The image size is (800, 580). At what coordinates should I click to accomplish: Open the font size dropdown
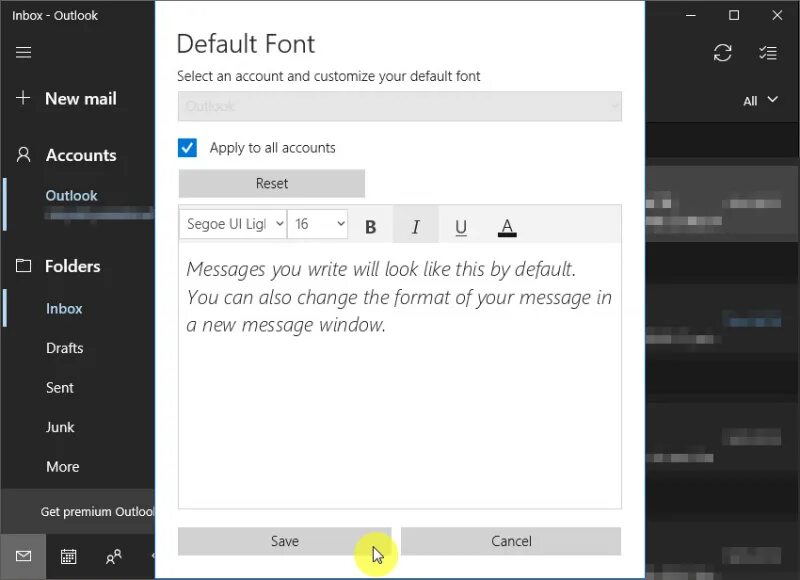pos(317,224)
